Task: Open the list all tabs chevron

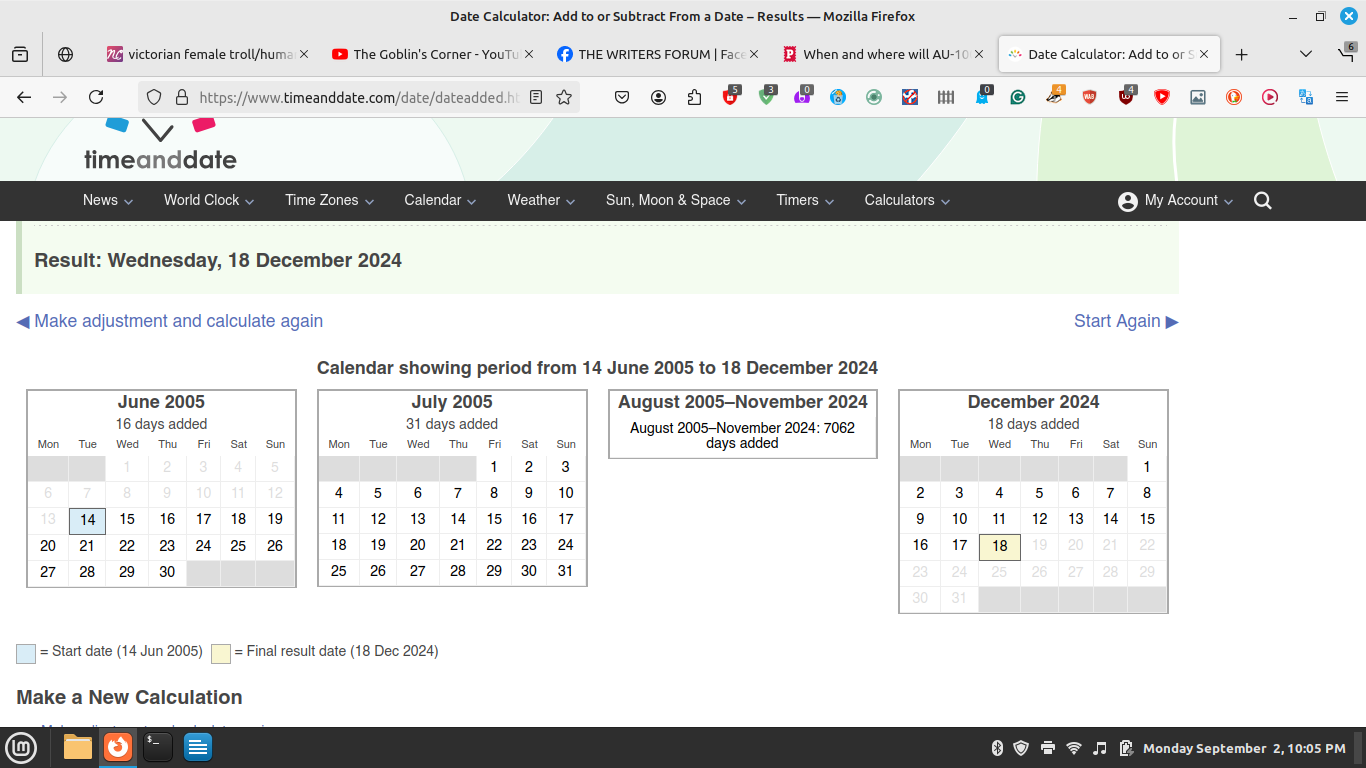Action: pos(1305,54)
